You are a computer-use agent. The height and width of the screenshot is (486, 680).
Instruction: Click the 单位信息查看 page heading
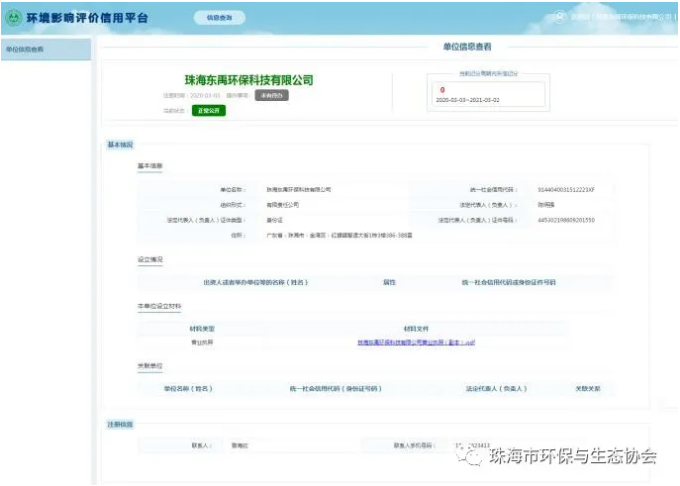(467, 47)
